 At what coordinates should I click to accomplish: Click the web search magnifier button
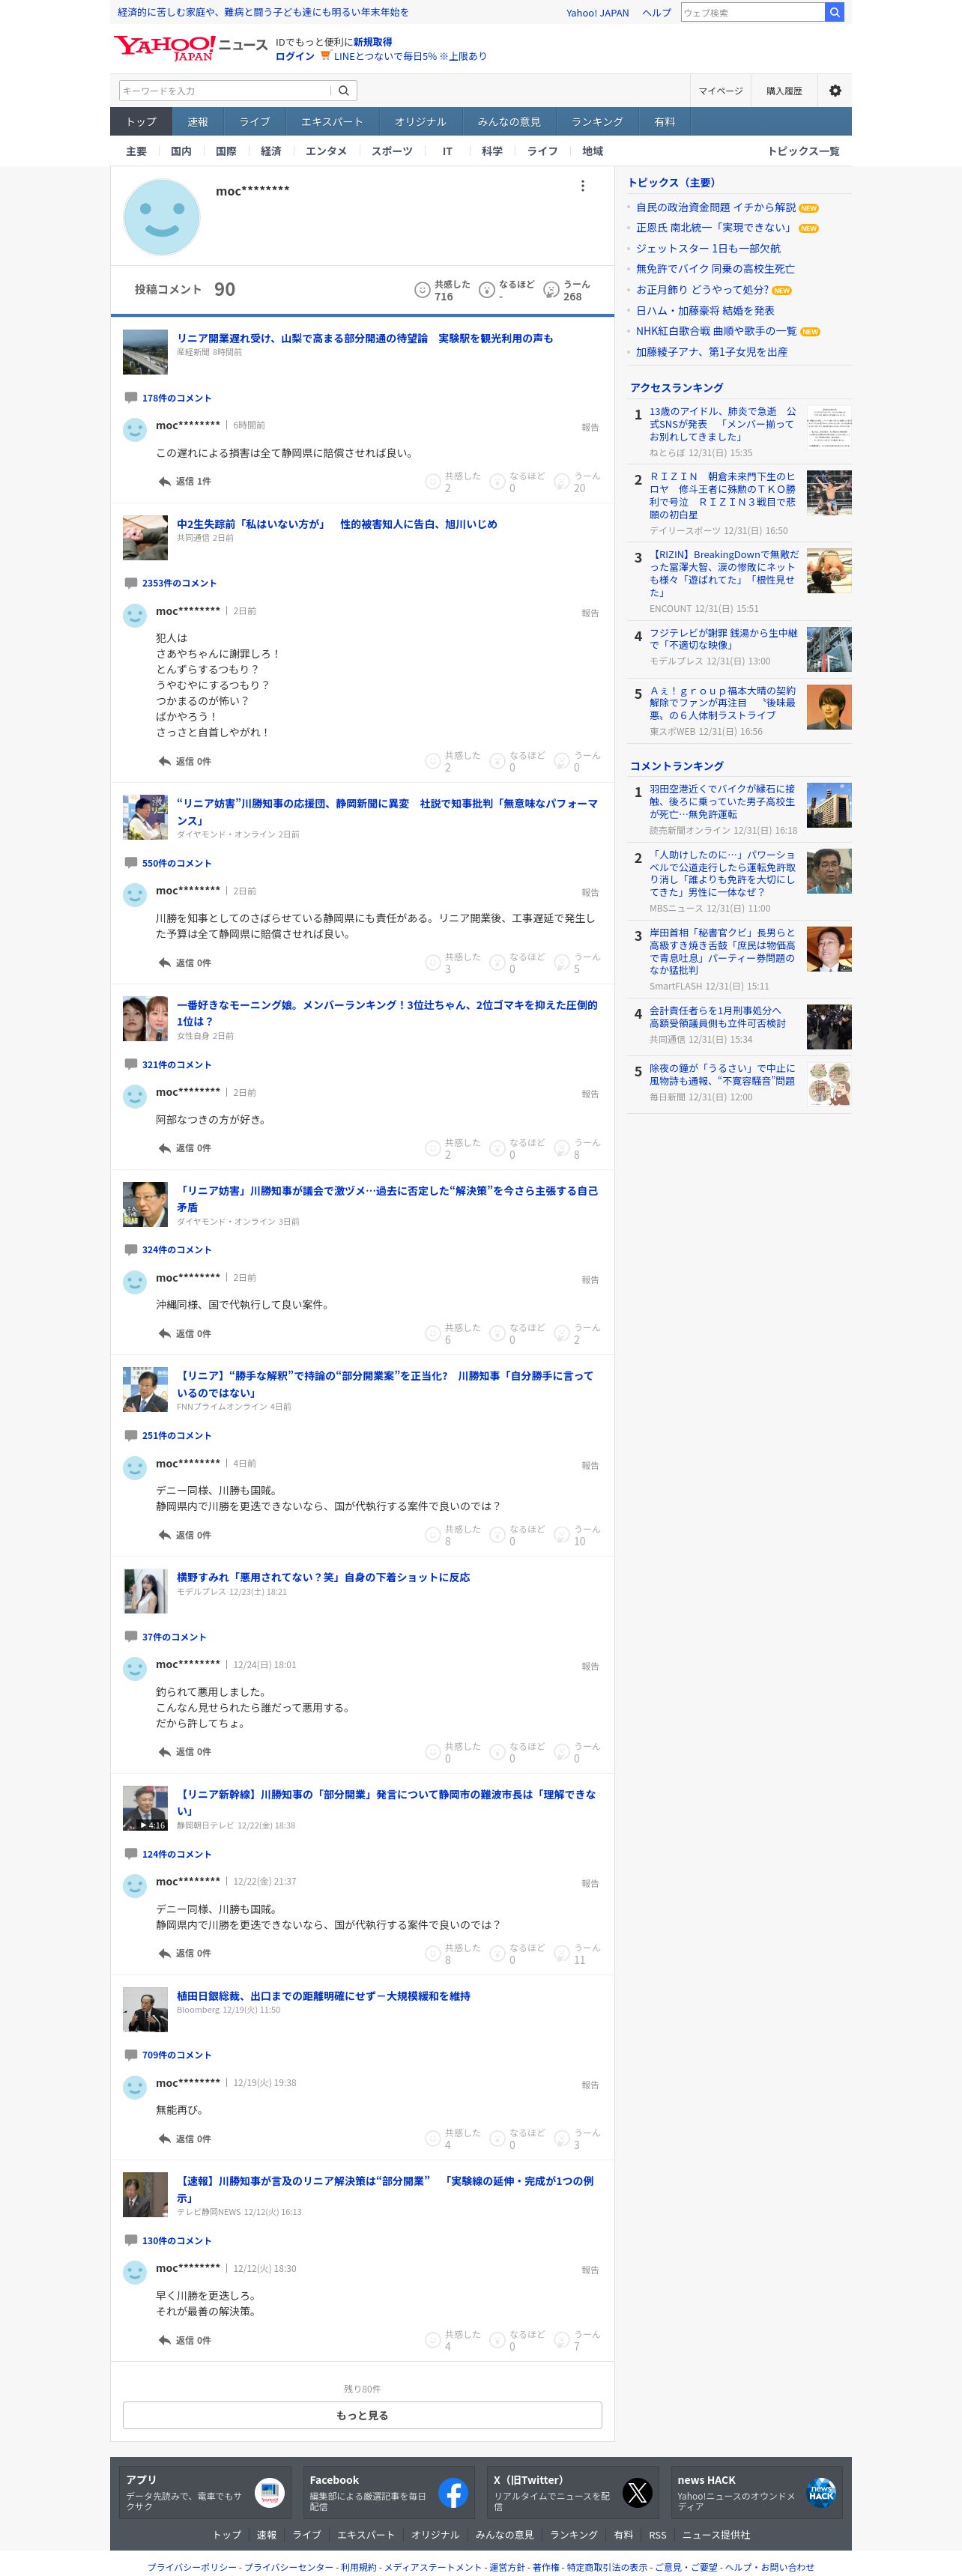pos(834,13)
